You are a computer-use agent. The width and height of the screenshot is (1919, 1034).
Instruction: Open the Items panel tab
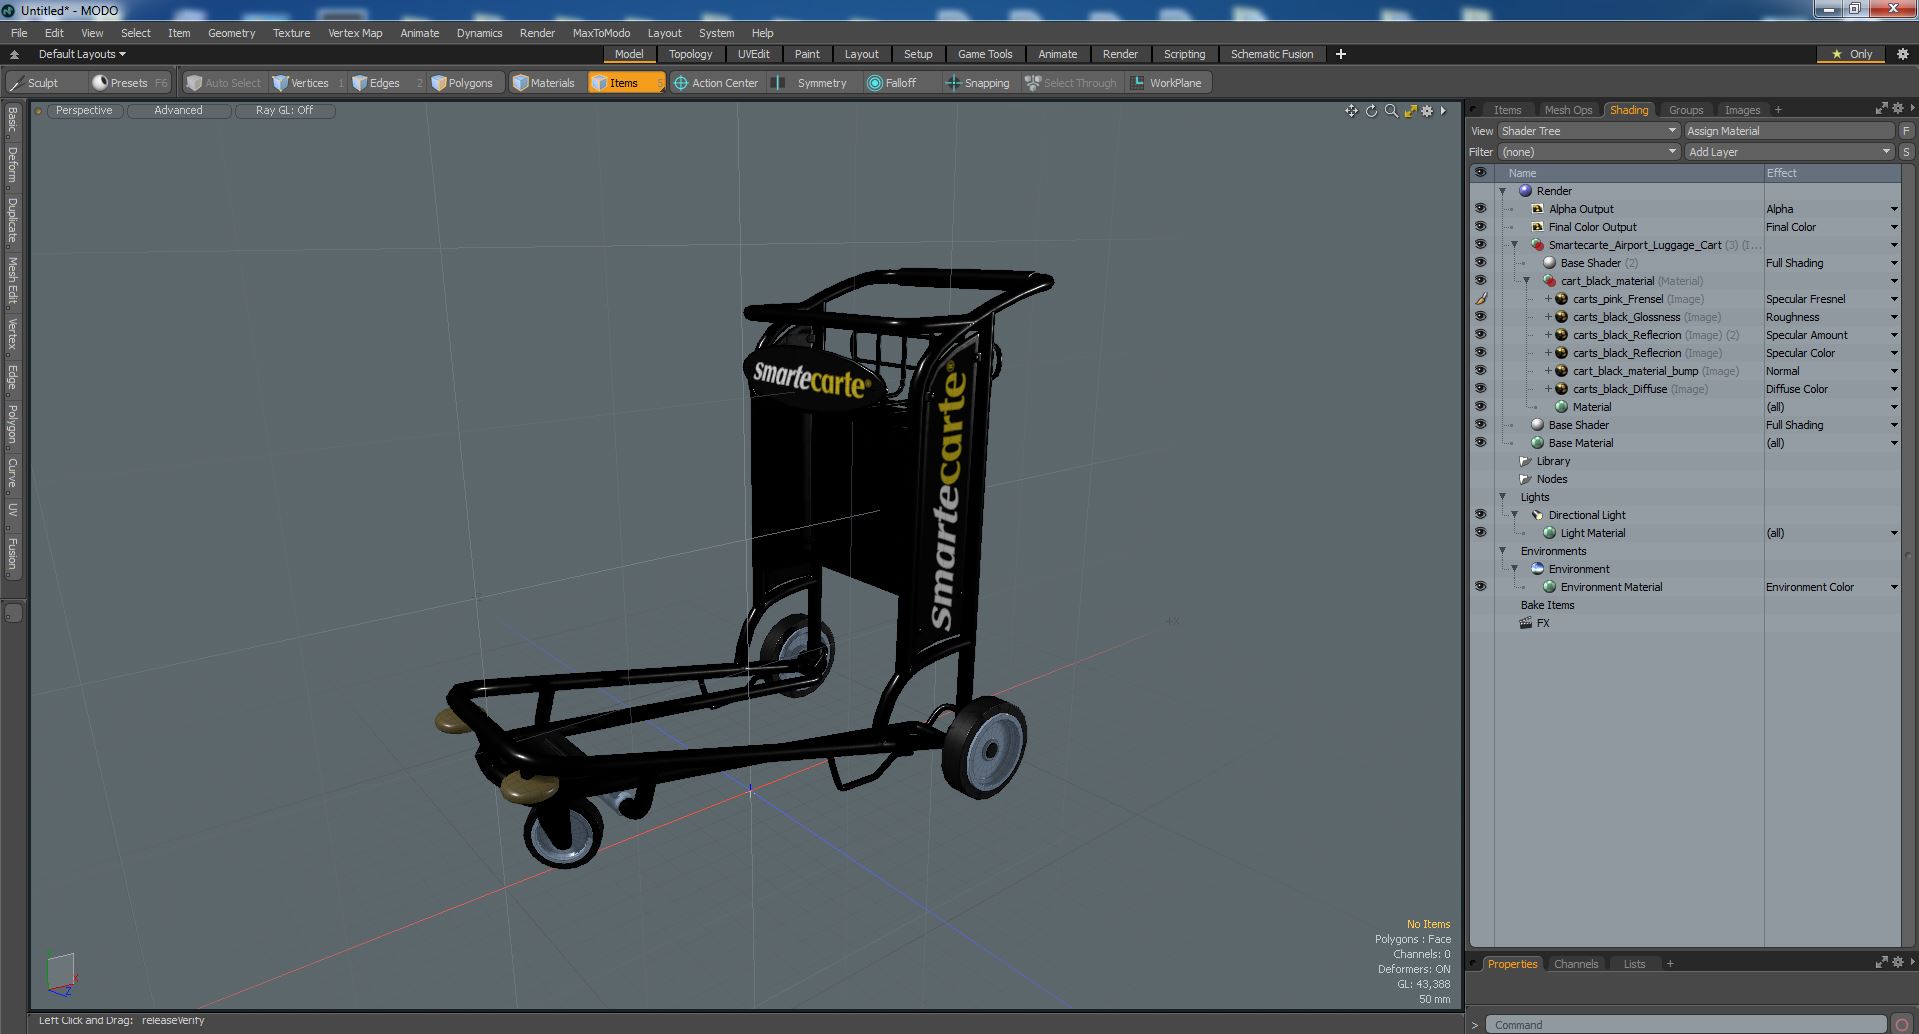coord(1507,110)
